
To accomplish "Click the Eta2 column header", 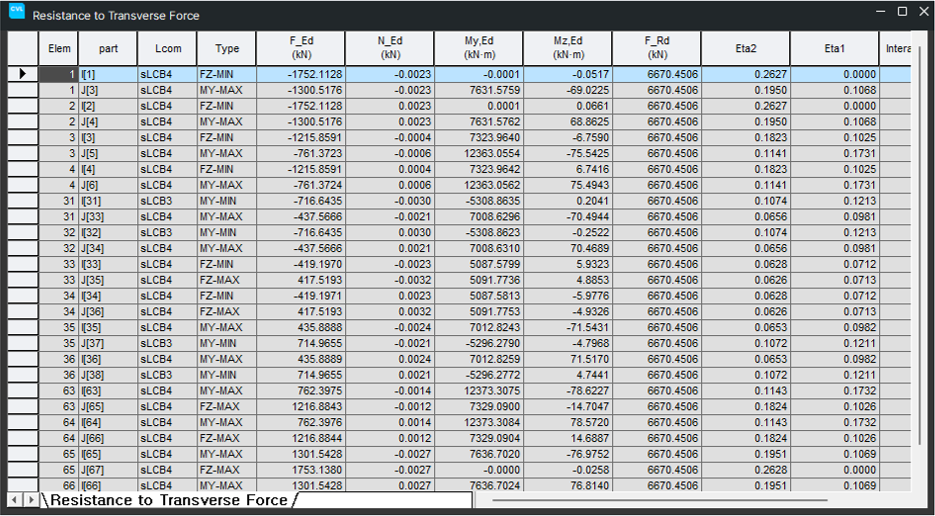I will [x=746, y=49].
